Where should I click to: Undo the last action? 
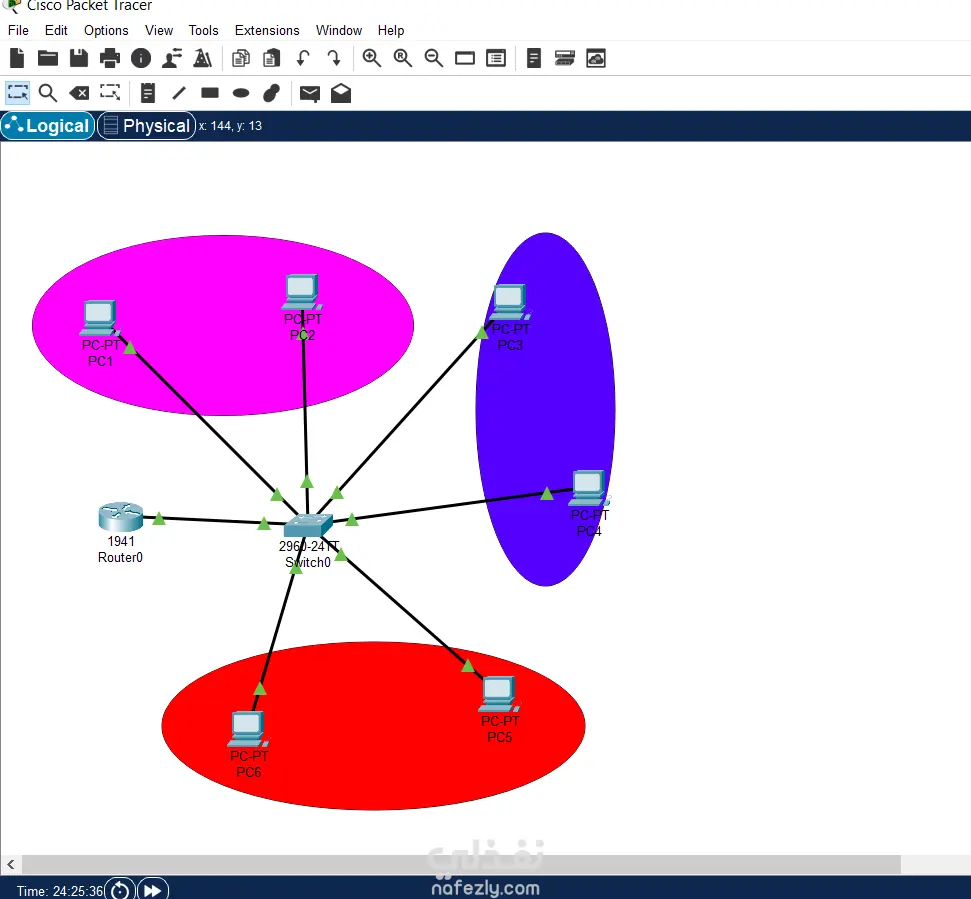[x=303, y=58]
